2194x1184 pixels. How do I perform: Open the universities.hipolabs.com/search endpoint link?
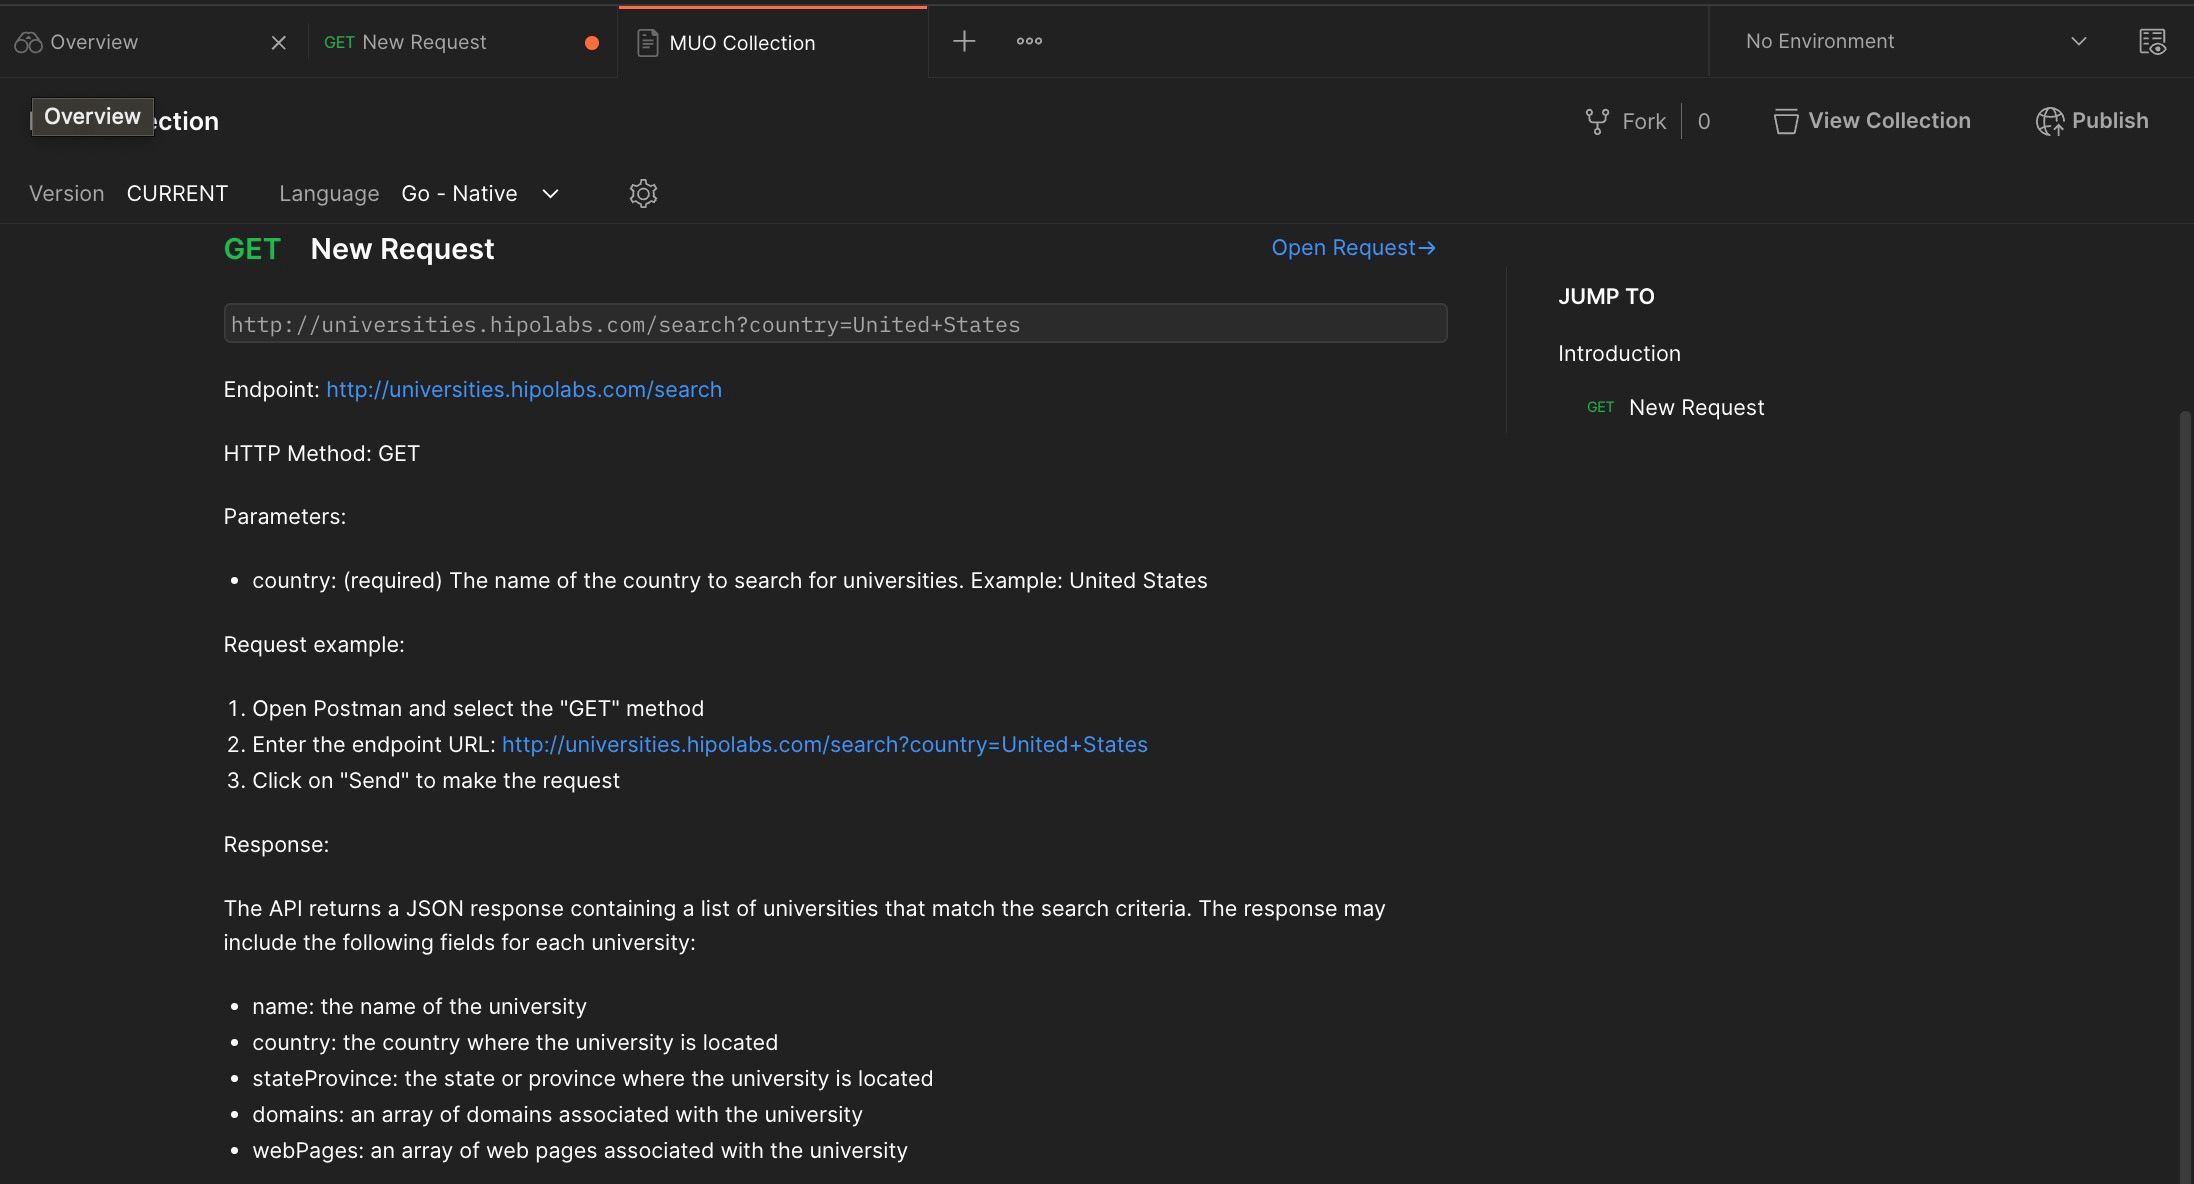pos(523,389)
